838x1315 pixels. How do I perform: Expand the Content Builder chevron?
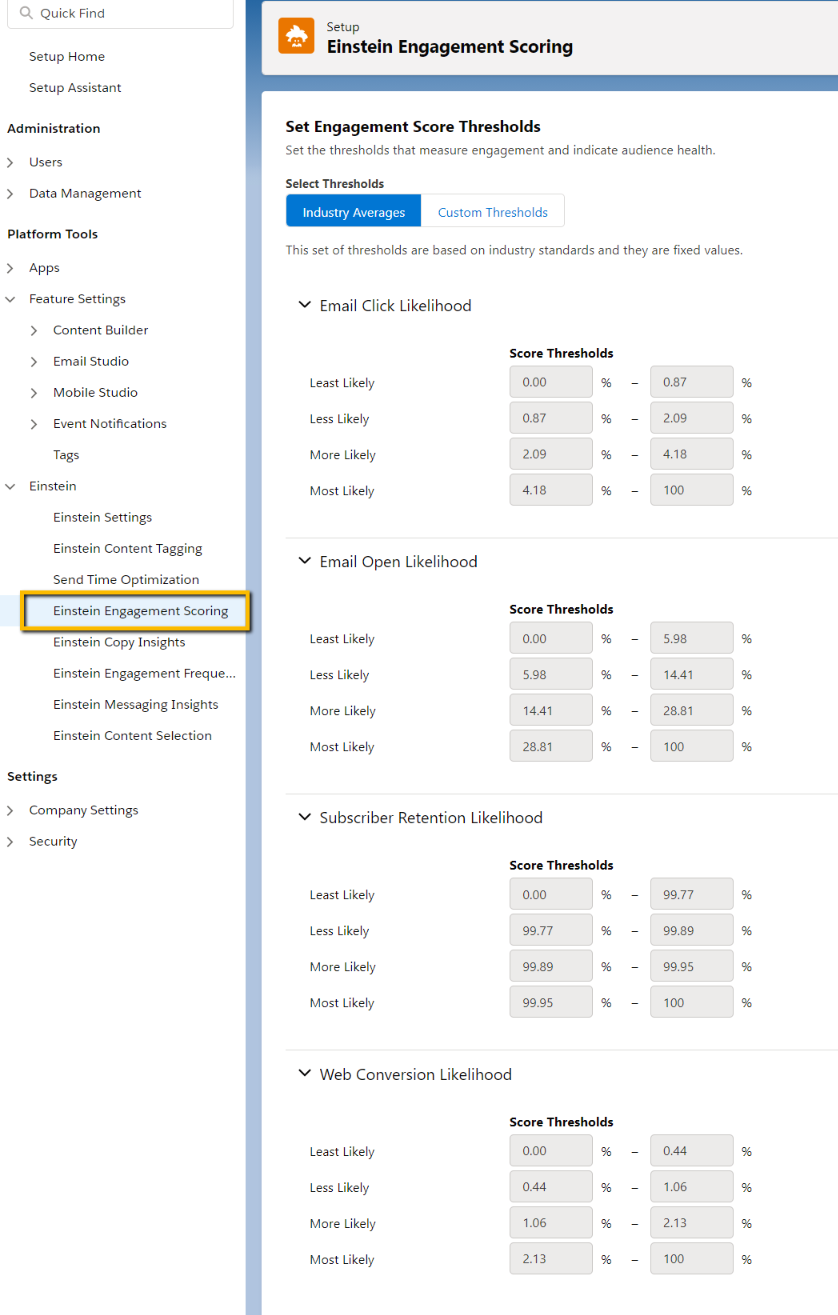click(x=34, y=330)
